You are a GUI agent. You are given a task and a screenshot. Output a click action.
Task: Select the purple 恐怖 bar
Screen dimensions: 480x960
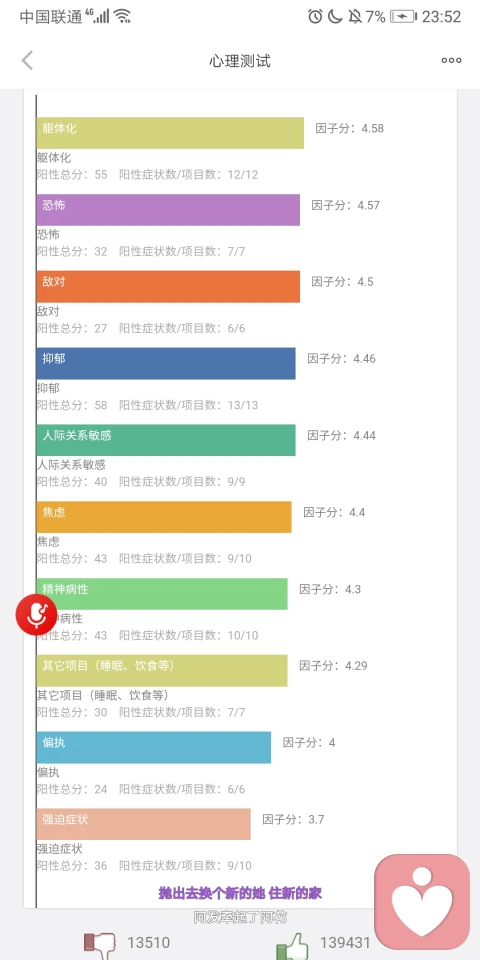pyautogui.click(x=168, y=210)
